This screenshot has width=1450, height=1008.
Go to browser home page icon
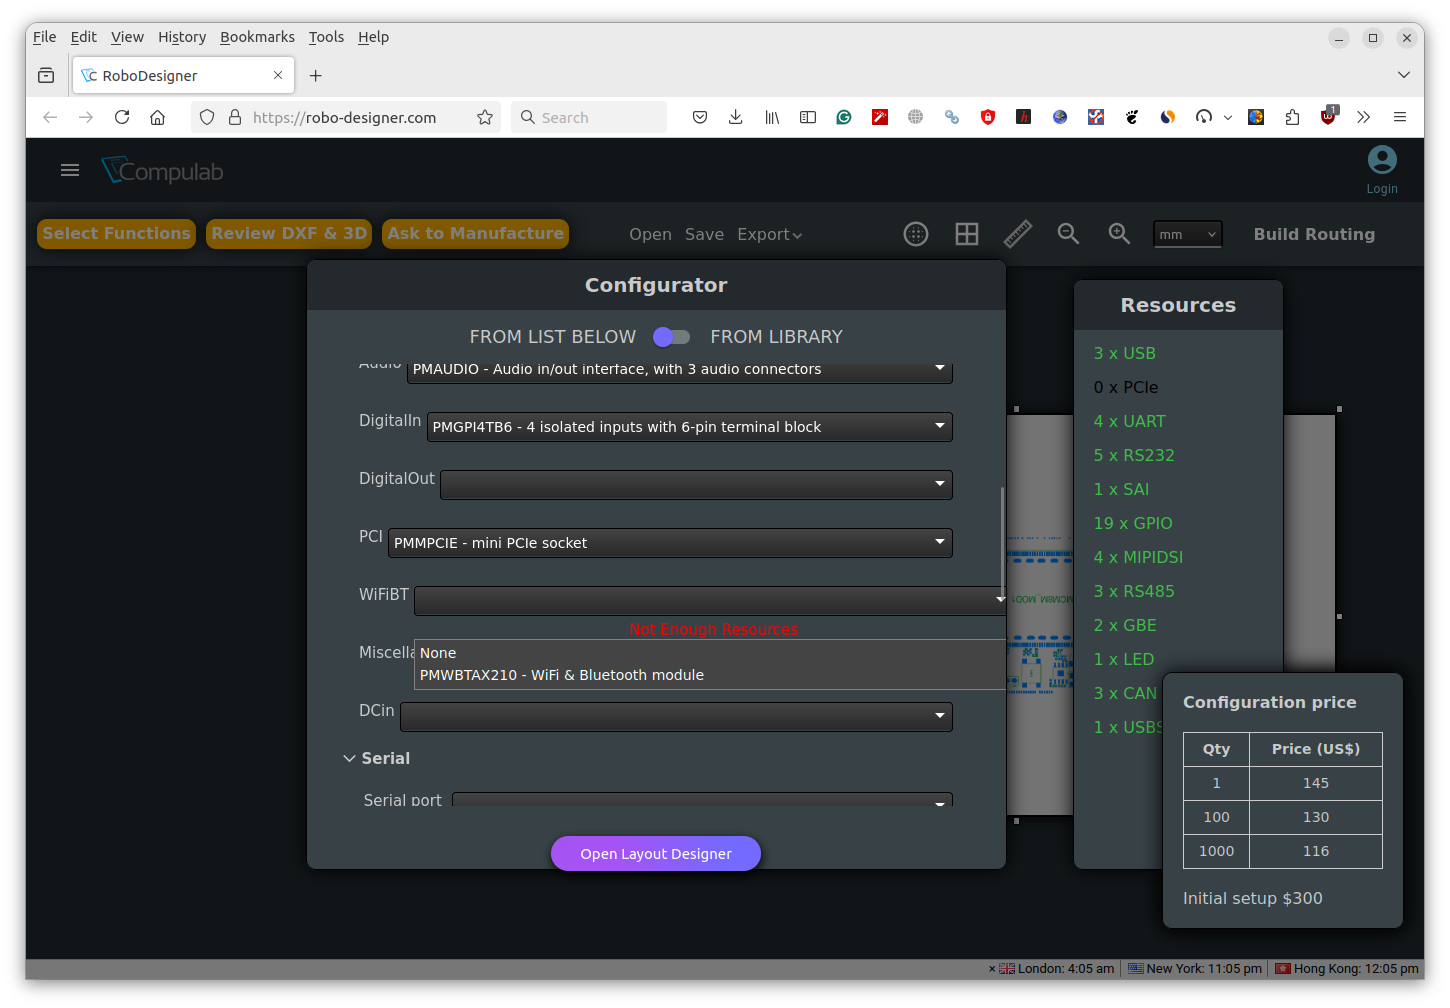pyautogui.click(x=158, y=117)
